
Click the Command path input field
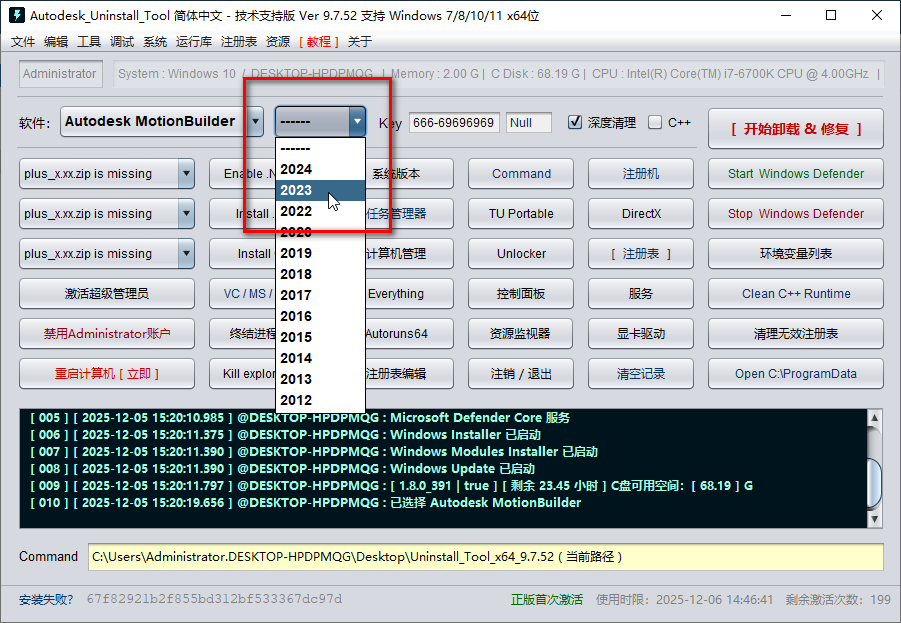pos(486,556)
